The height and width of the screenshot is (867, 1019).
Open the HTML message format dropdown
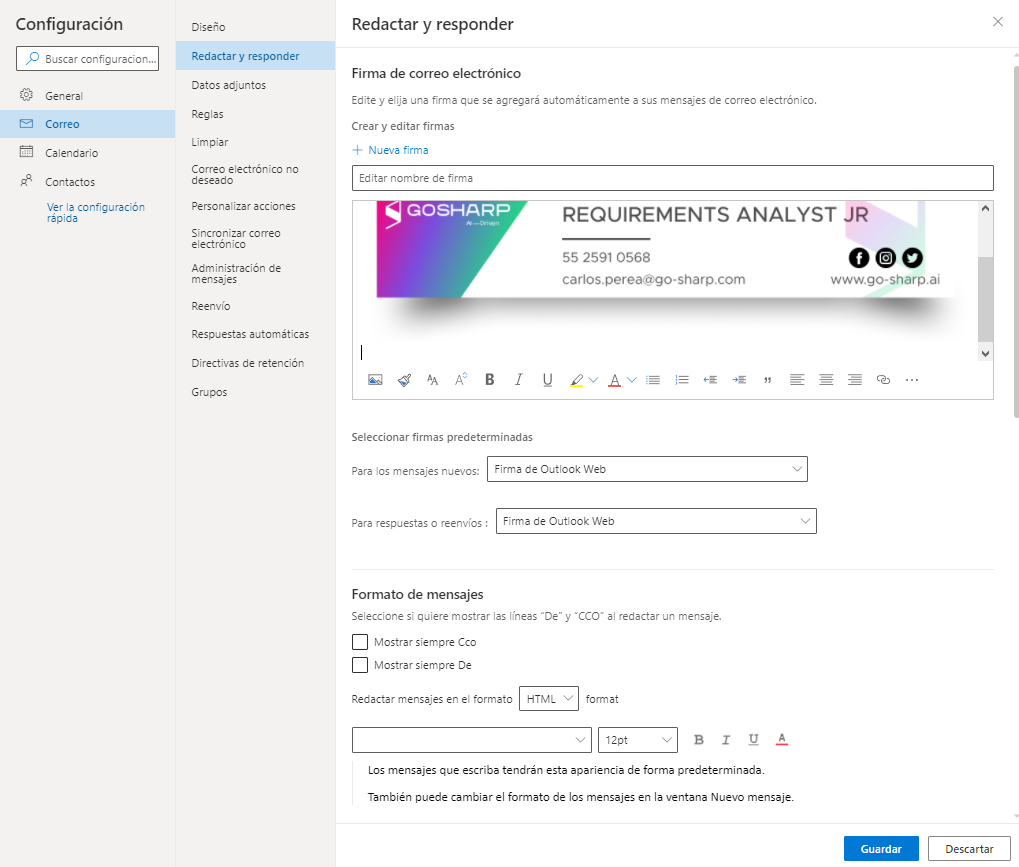[548, 699]
